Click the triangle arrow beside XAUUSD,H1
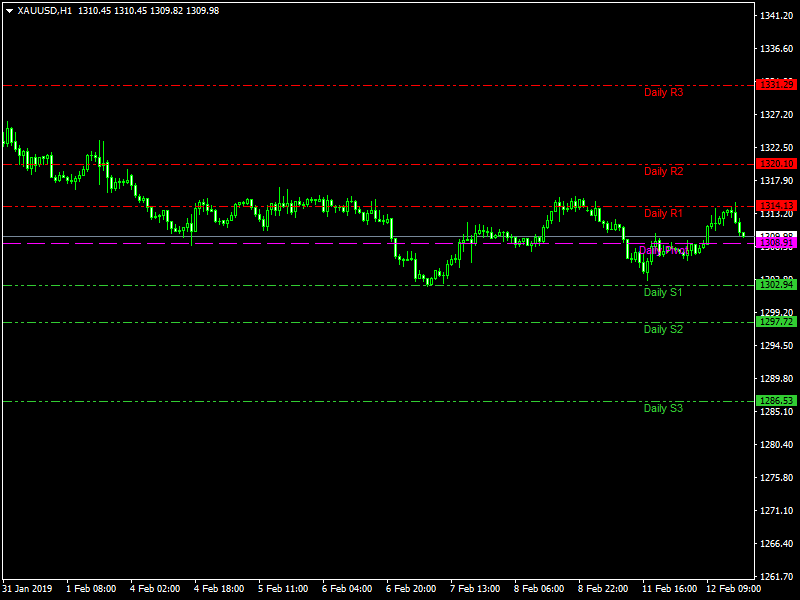 (x=9, y=10)
